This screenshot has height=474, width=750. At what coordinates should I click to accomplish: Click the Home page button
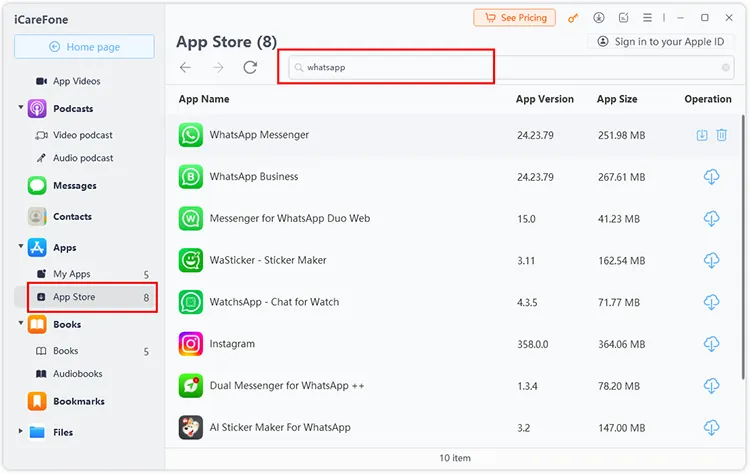[x=84, y=47]
